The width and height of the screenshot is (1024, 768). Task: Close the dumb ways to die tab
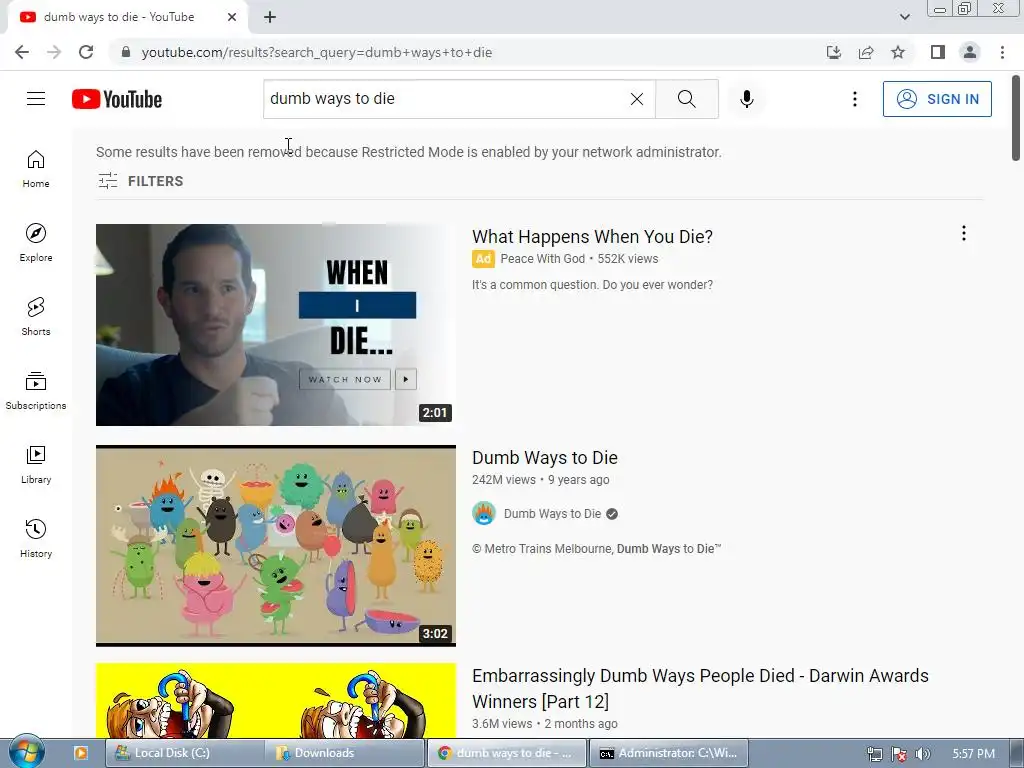(x=232, y=17)
